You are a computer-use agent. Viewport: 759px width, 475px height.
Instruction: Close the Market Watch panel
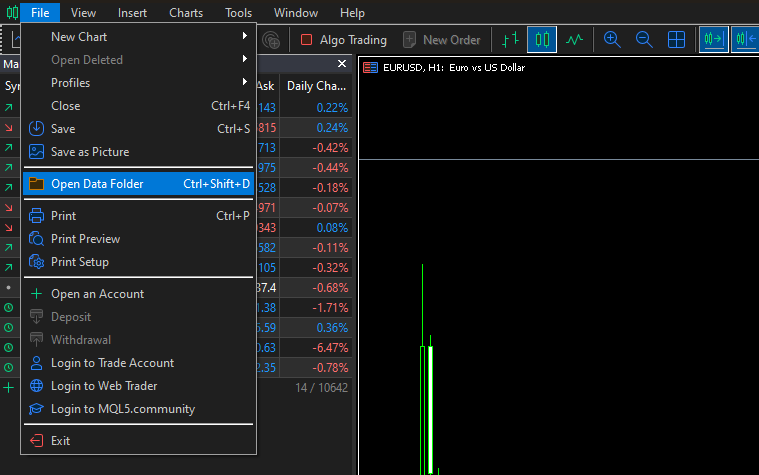pos(342,63)
